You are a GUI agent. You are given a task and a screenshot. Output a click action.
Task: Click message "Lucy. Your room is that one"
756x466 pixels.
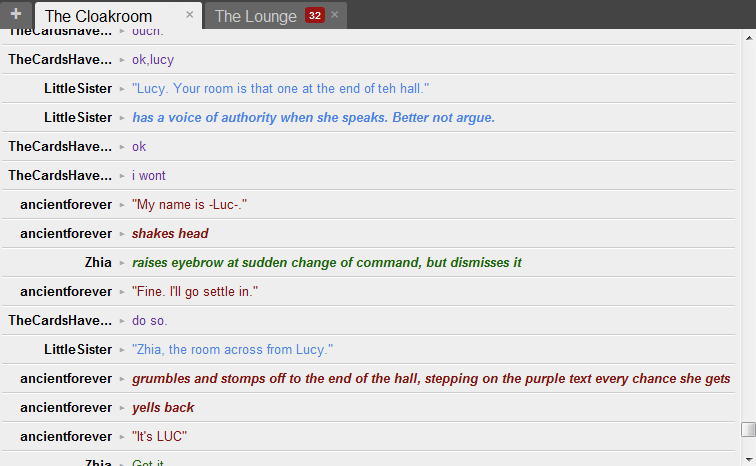(x=281, y=89)
